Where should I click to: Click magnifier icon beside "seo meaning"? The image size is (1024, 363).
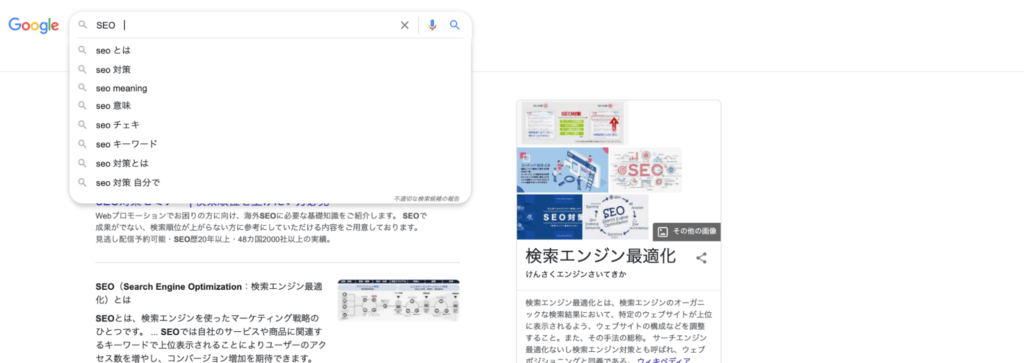82,88
